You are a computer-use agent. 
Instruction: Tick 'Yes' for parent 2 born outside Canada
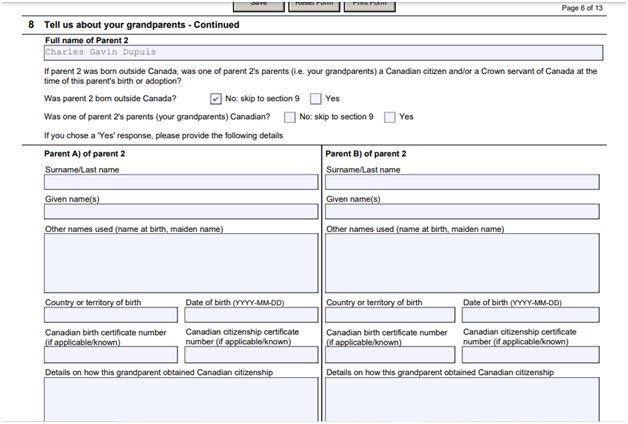tap(316, 99)
